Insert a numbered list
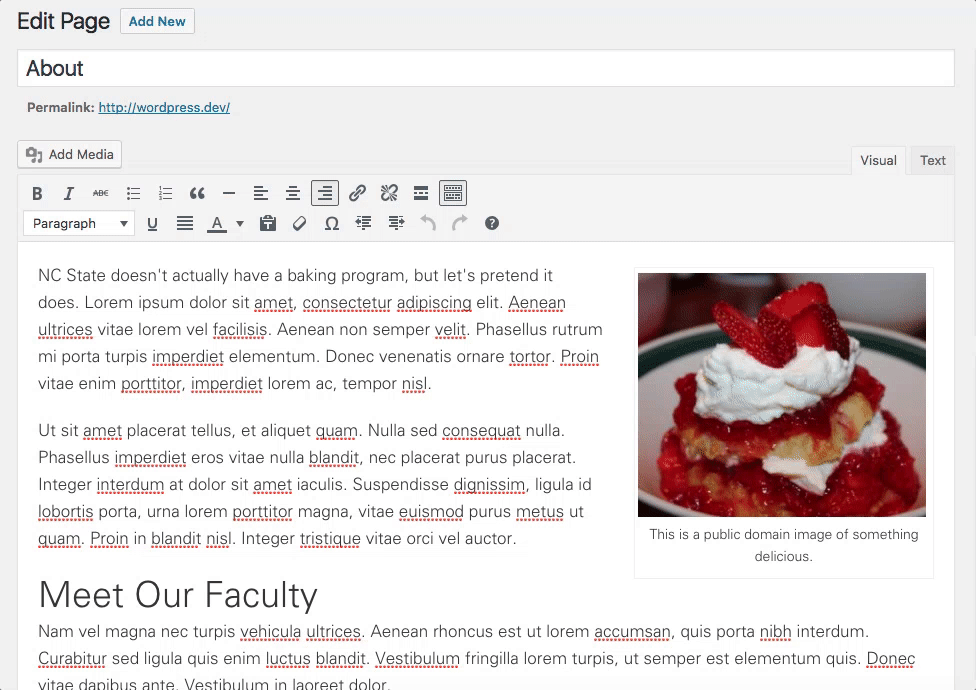This screenshot has height=690, width=976. (165, 193)
